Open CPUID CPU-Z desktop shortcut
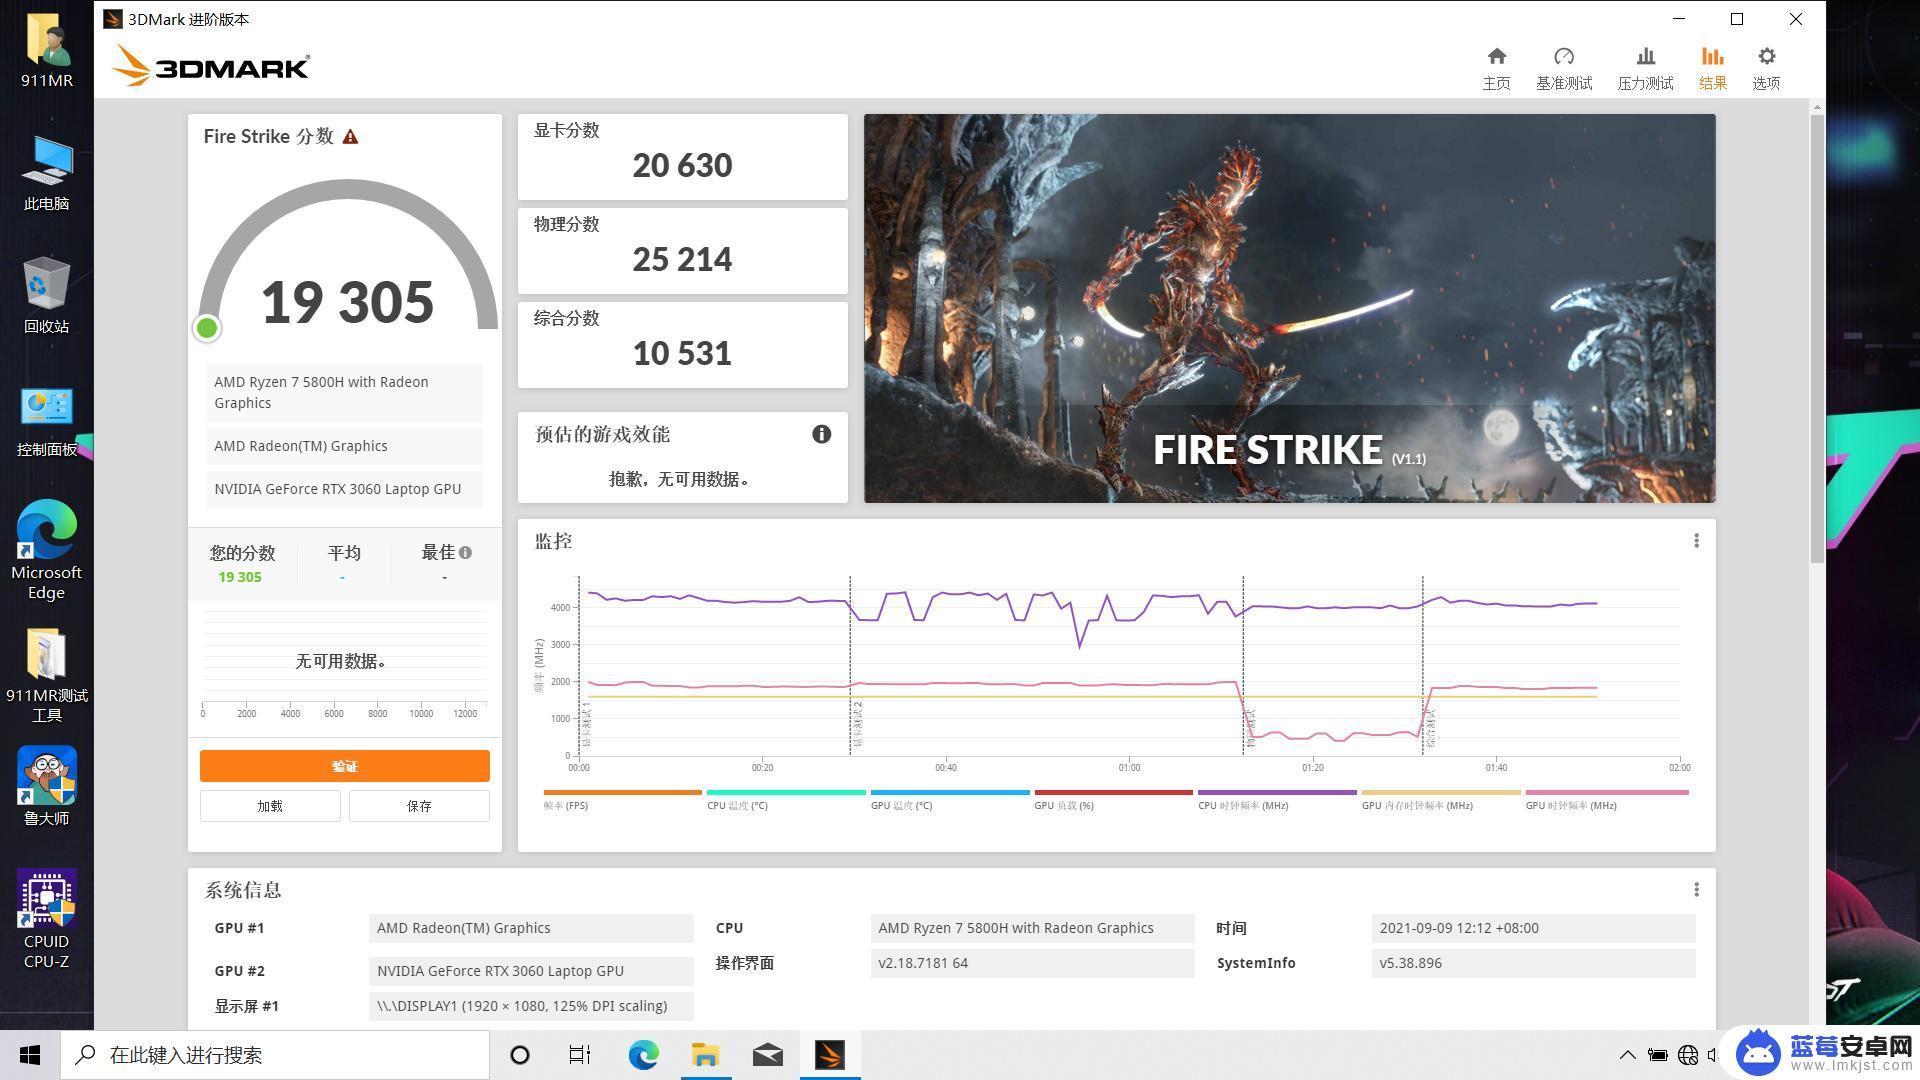The width and height of the screenshot is (1920, 1080). tap(46, 920)
